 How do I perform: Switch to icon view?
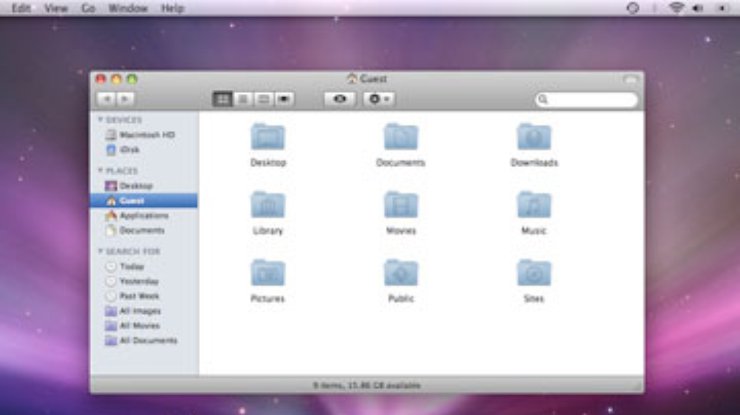(222, 99)
